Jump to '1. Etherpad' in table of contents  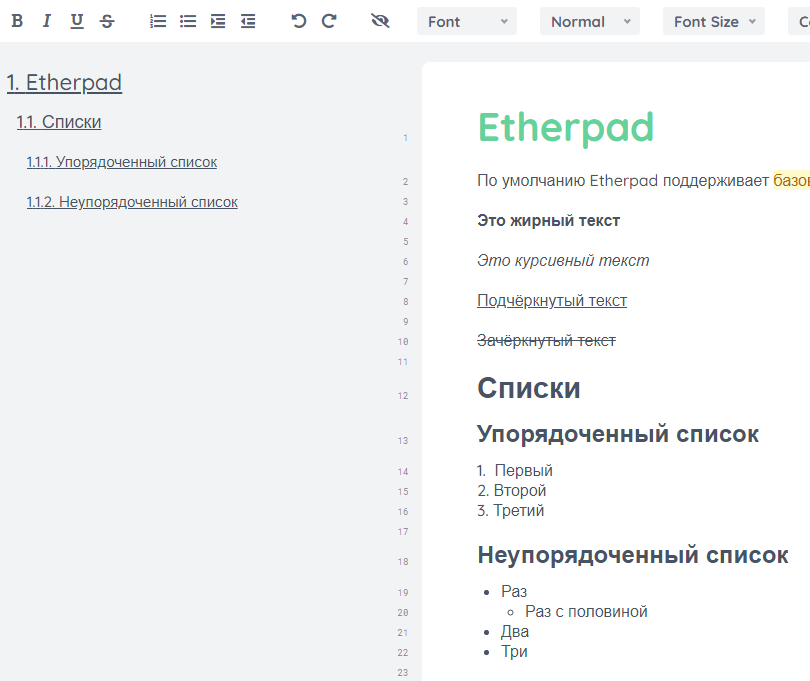click(65, 83)
